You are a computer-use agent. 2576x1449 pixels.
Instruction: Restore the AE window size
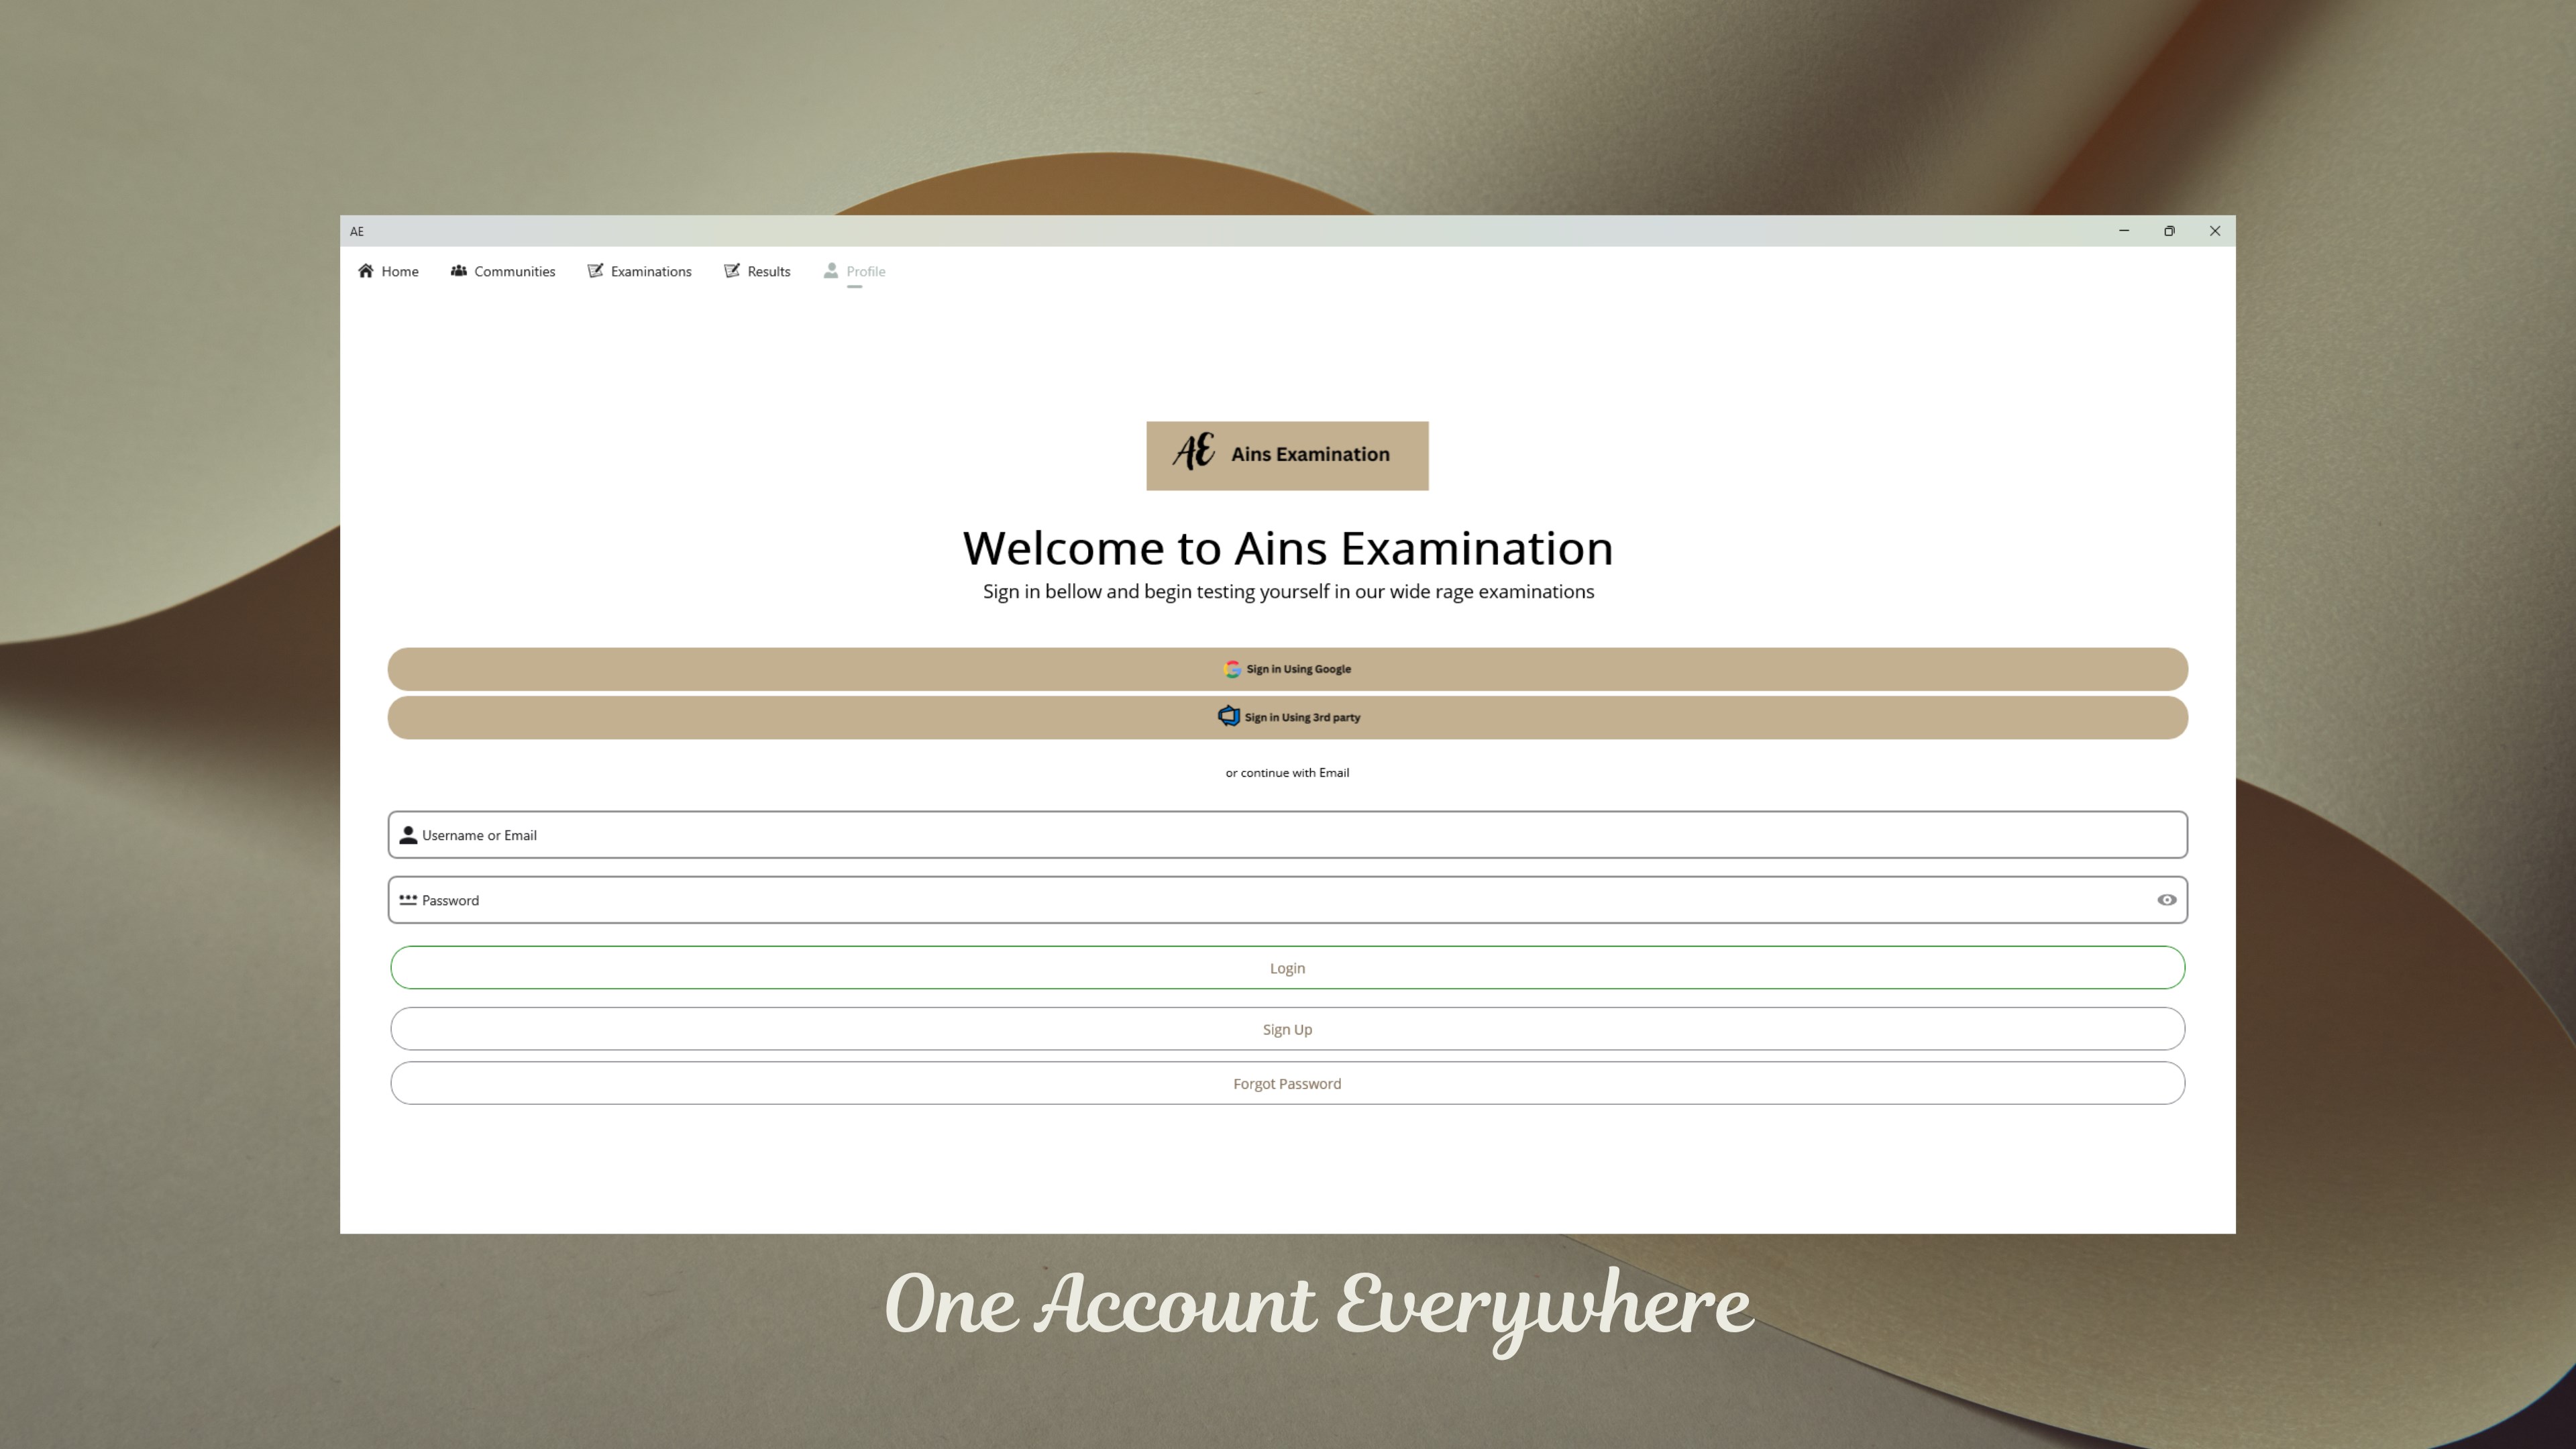coord(2169,231)
